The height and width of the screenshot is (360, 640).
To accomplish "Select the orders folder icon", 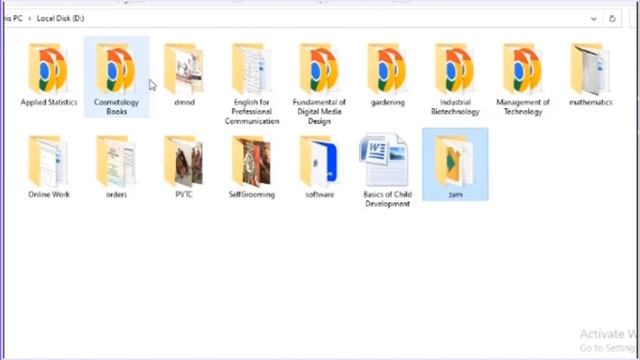I will tap(116, 161).
